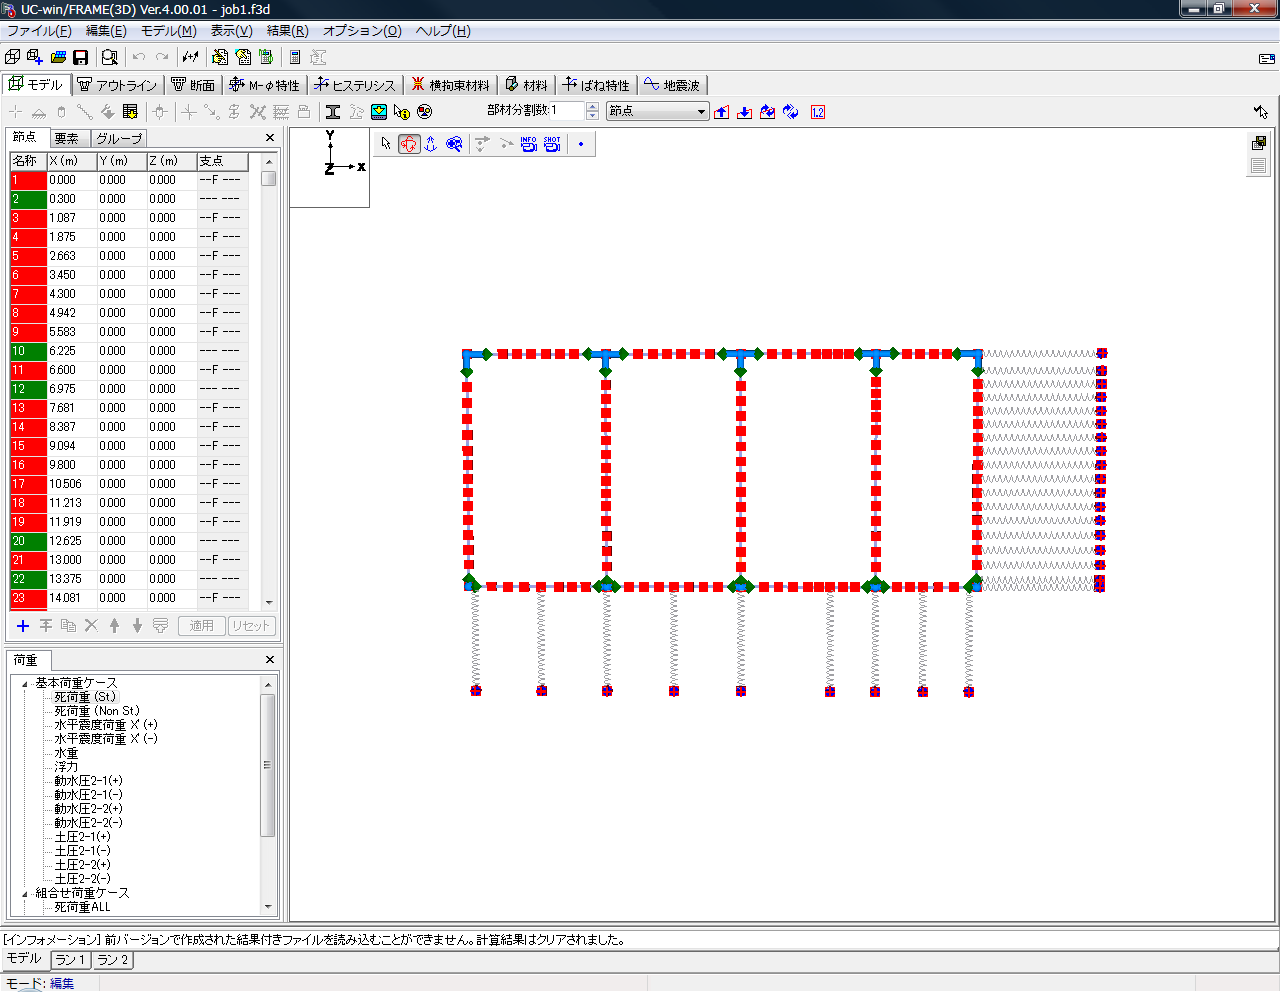
Task: Select 水平震度荷重 X (+) load case
Action: click(105, 725)
